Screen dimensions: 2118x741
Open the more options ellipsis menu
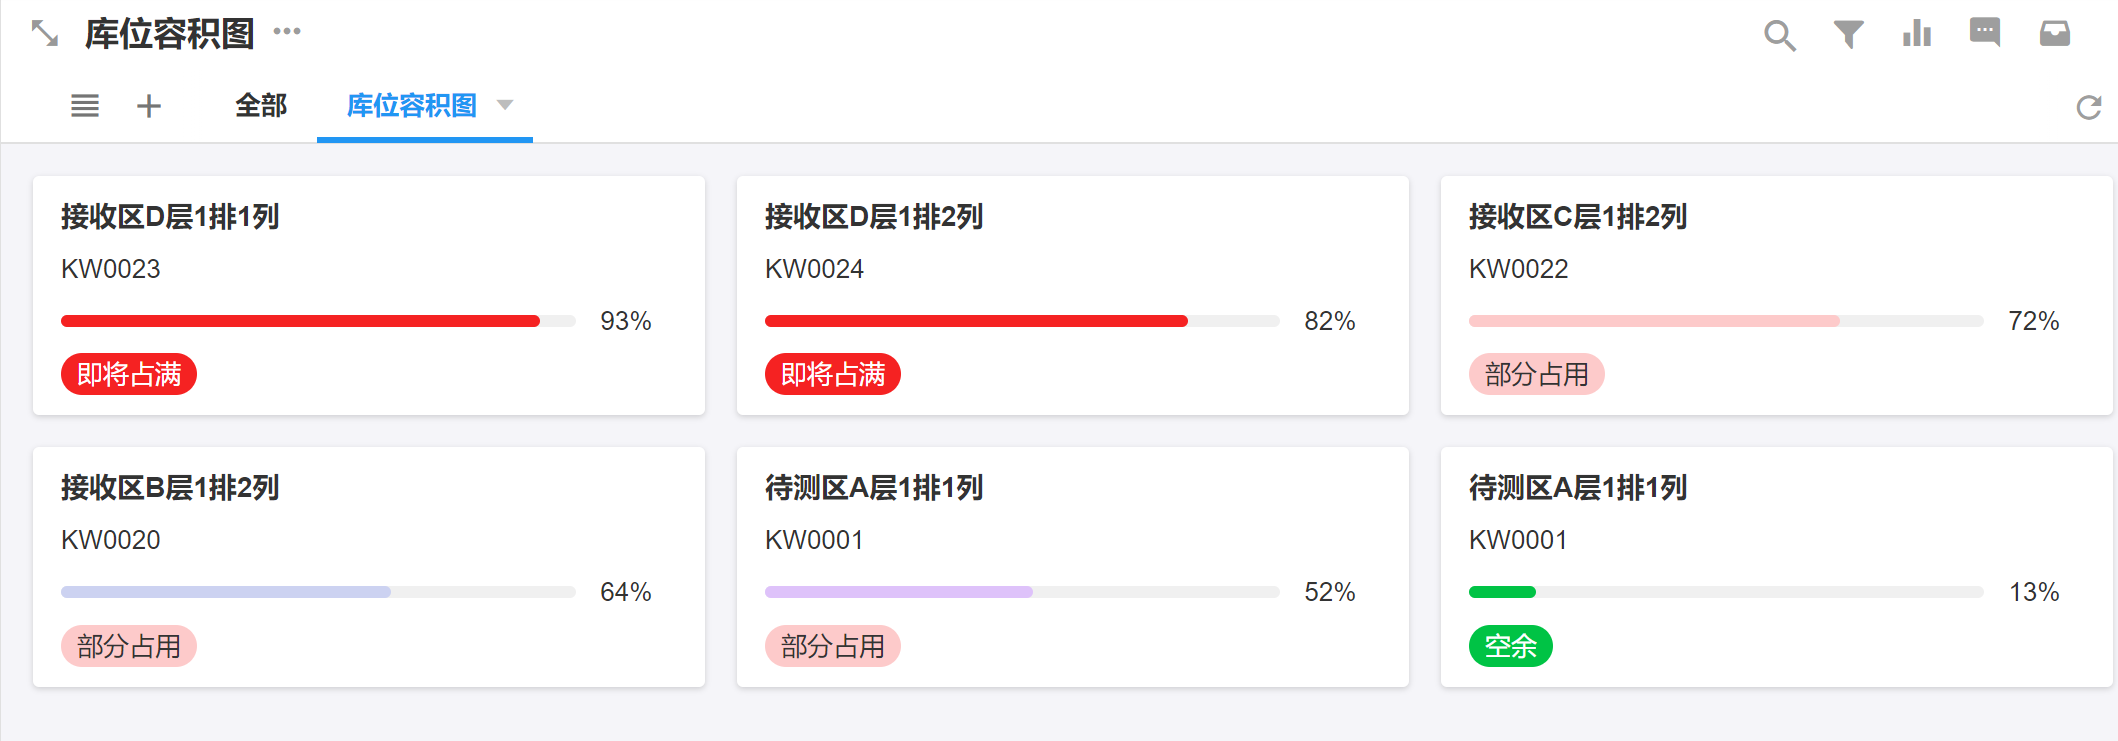[287, 32]
